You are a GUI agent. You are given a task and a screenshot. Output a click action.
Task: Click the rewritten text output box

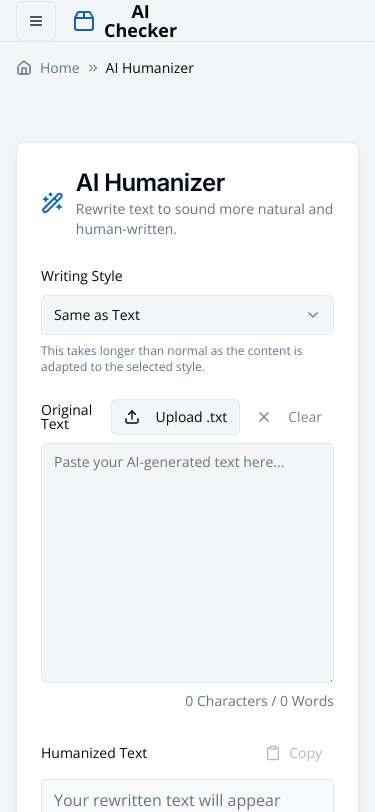188,796
